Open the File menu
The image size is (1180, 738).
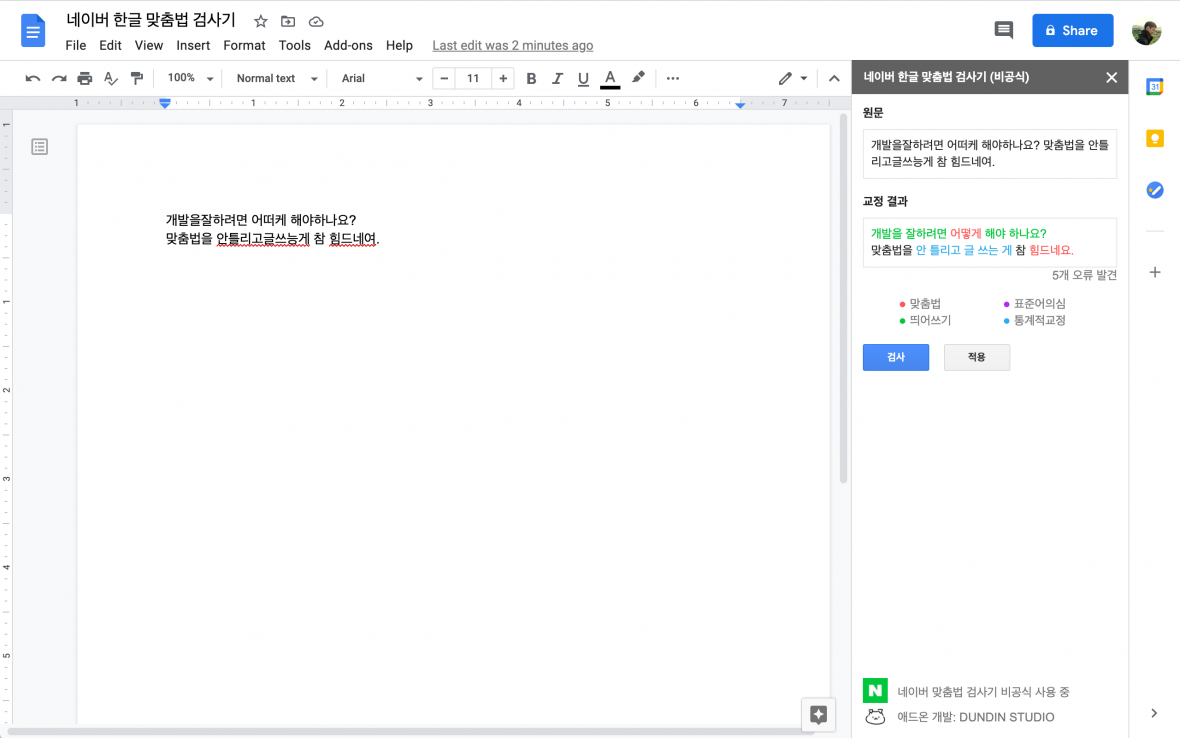(75, 45)
